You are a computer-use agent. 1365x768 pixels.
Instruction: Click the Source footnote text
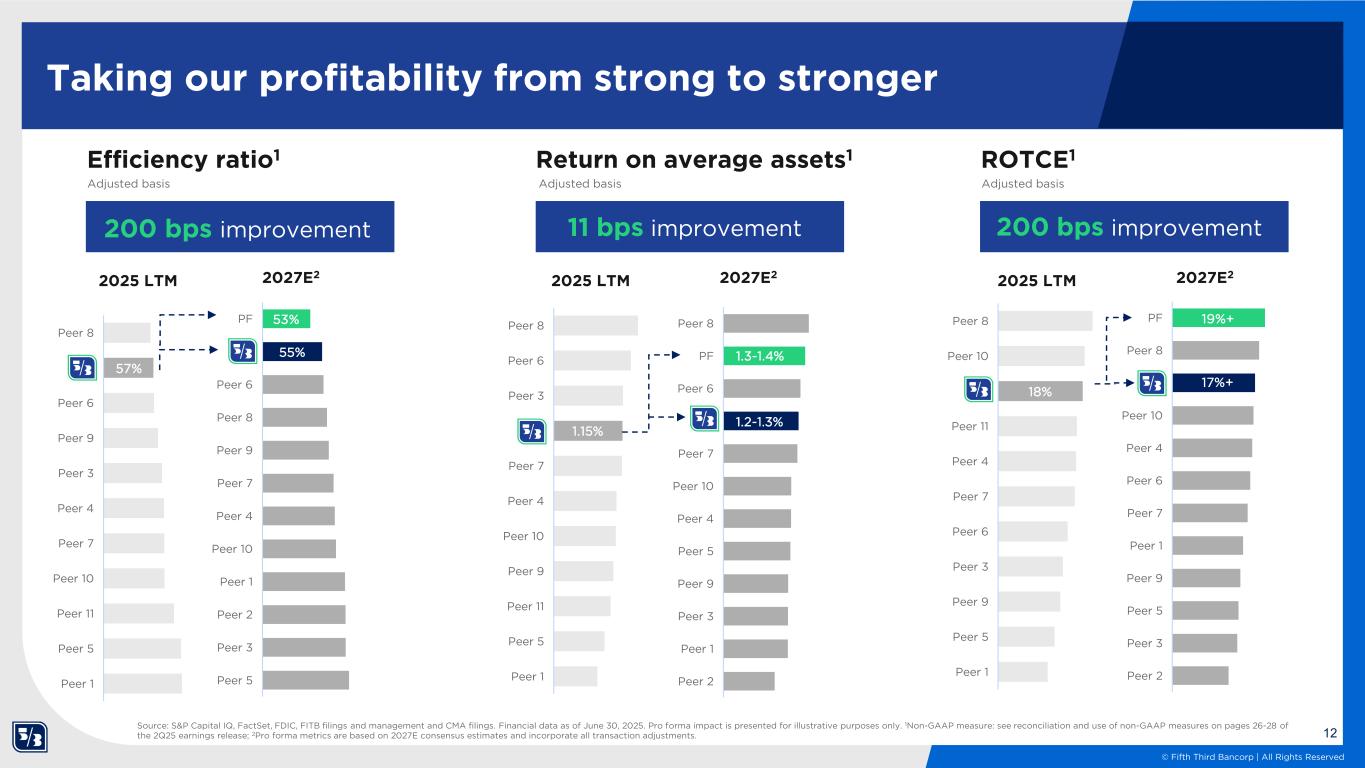[x=710, y=731]
